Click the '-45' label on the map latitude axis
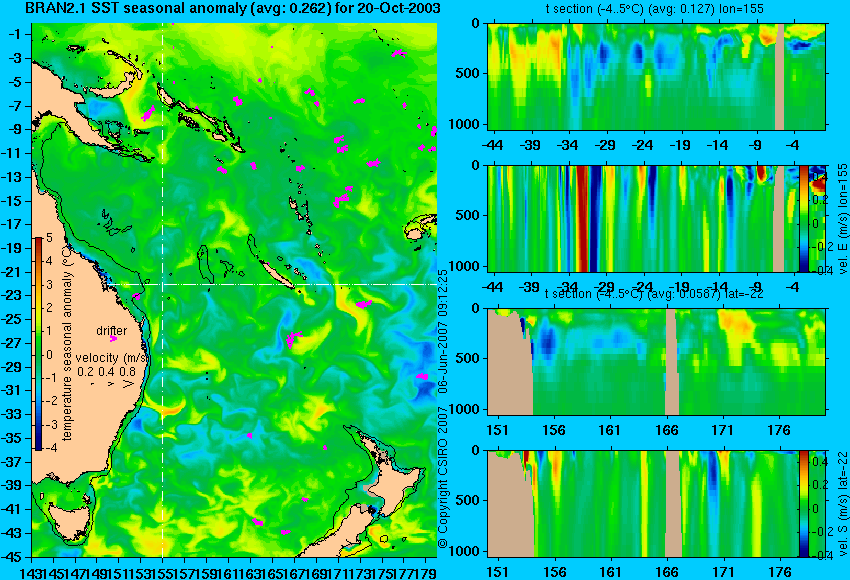Viewport: 850px width, 580px height. pyautogui.click(x=12, y=557)
